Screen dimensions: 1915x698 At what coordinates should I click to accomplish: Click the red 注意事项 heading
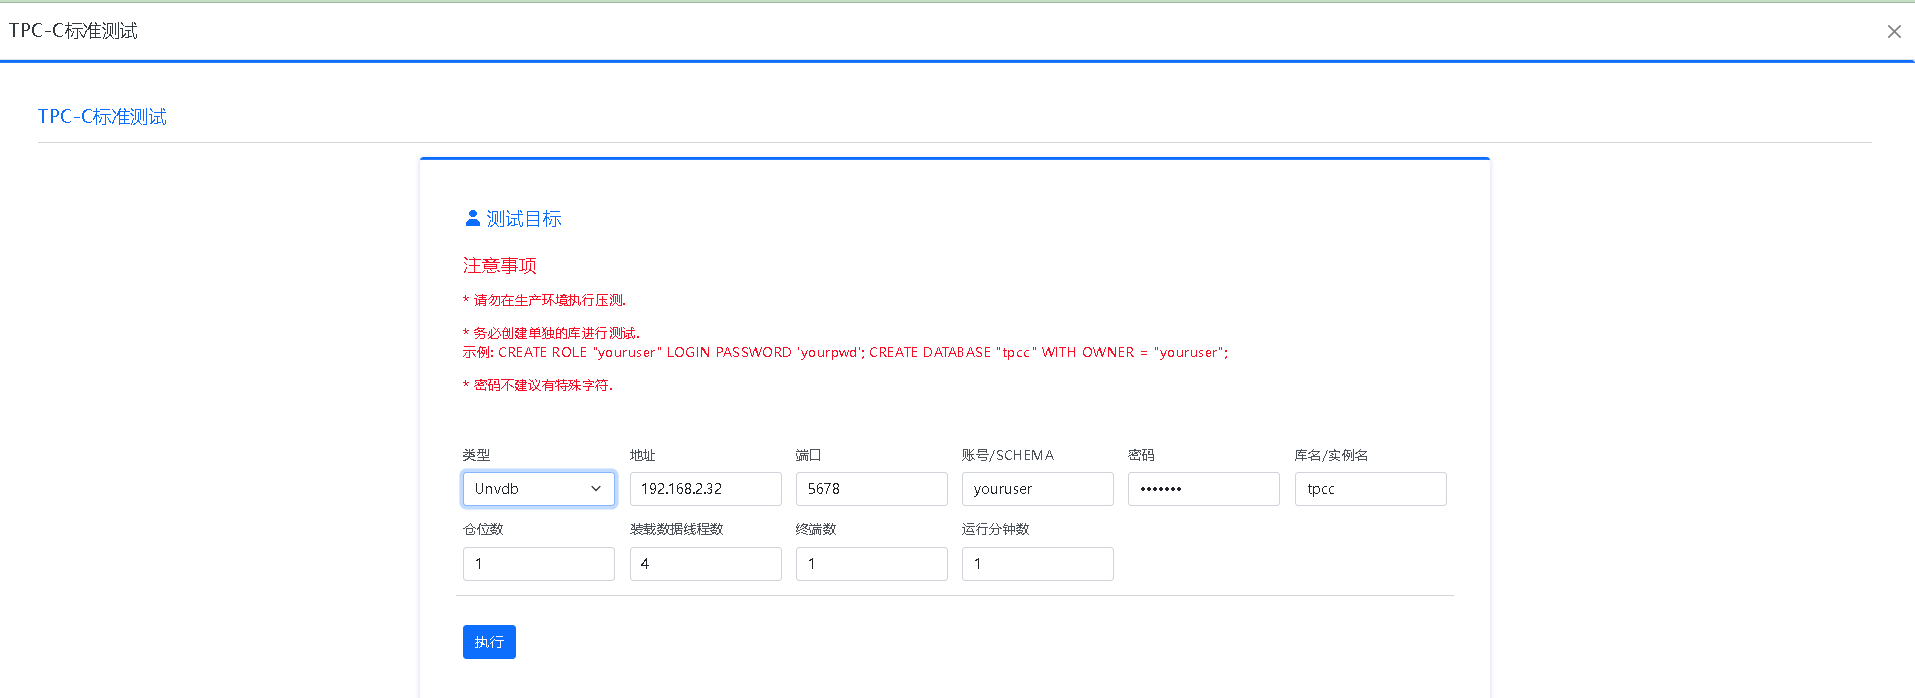(500, 266)
